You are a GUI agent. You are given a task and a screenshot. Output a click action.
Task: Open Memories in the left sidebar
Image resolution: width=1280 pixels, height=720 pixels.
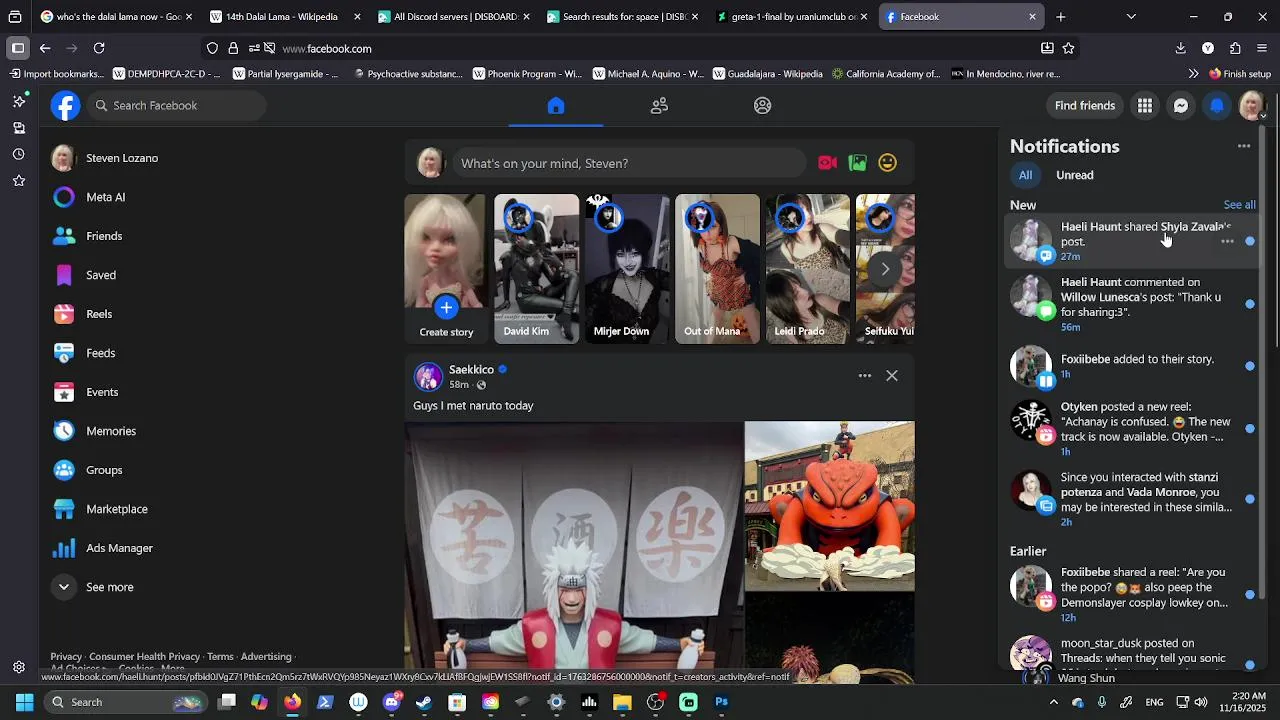[x=111, y=431]
